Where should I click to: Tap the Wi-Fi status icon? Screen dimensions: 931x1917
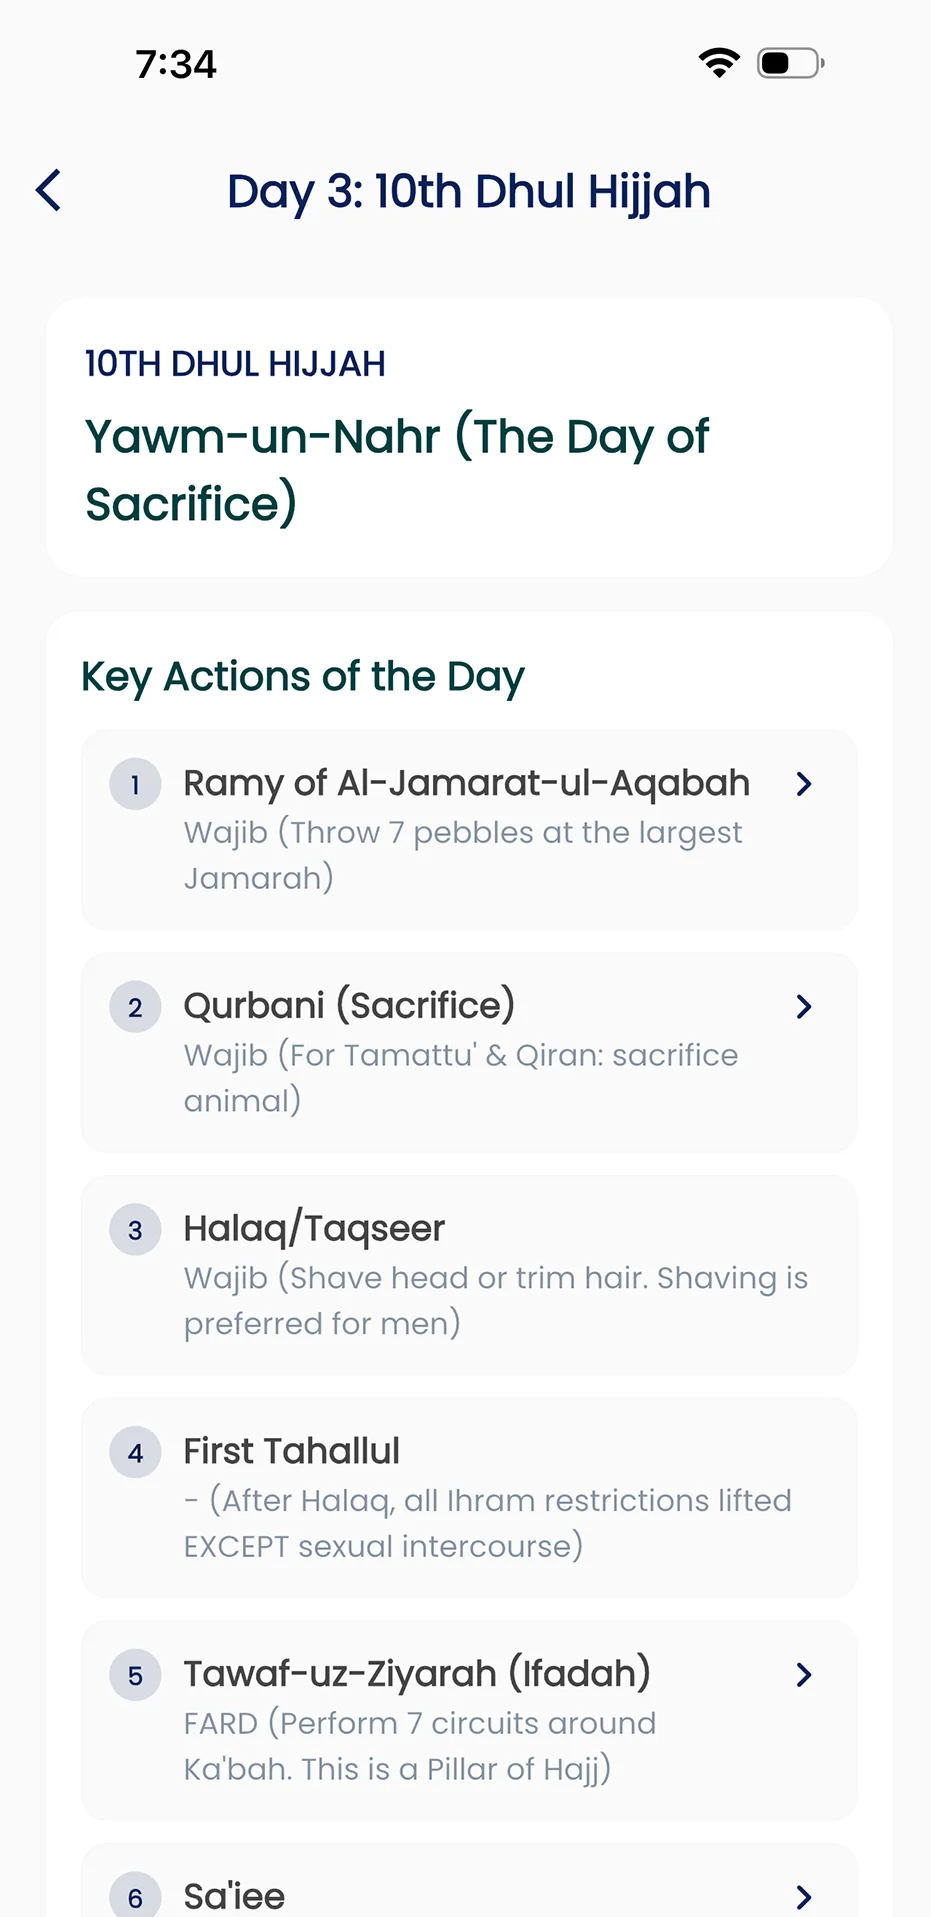click(719, 63)
